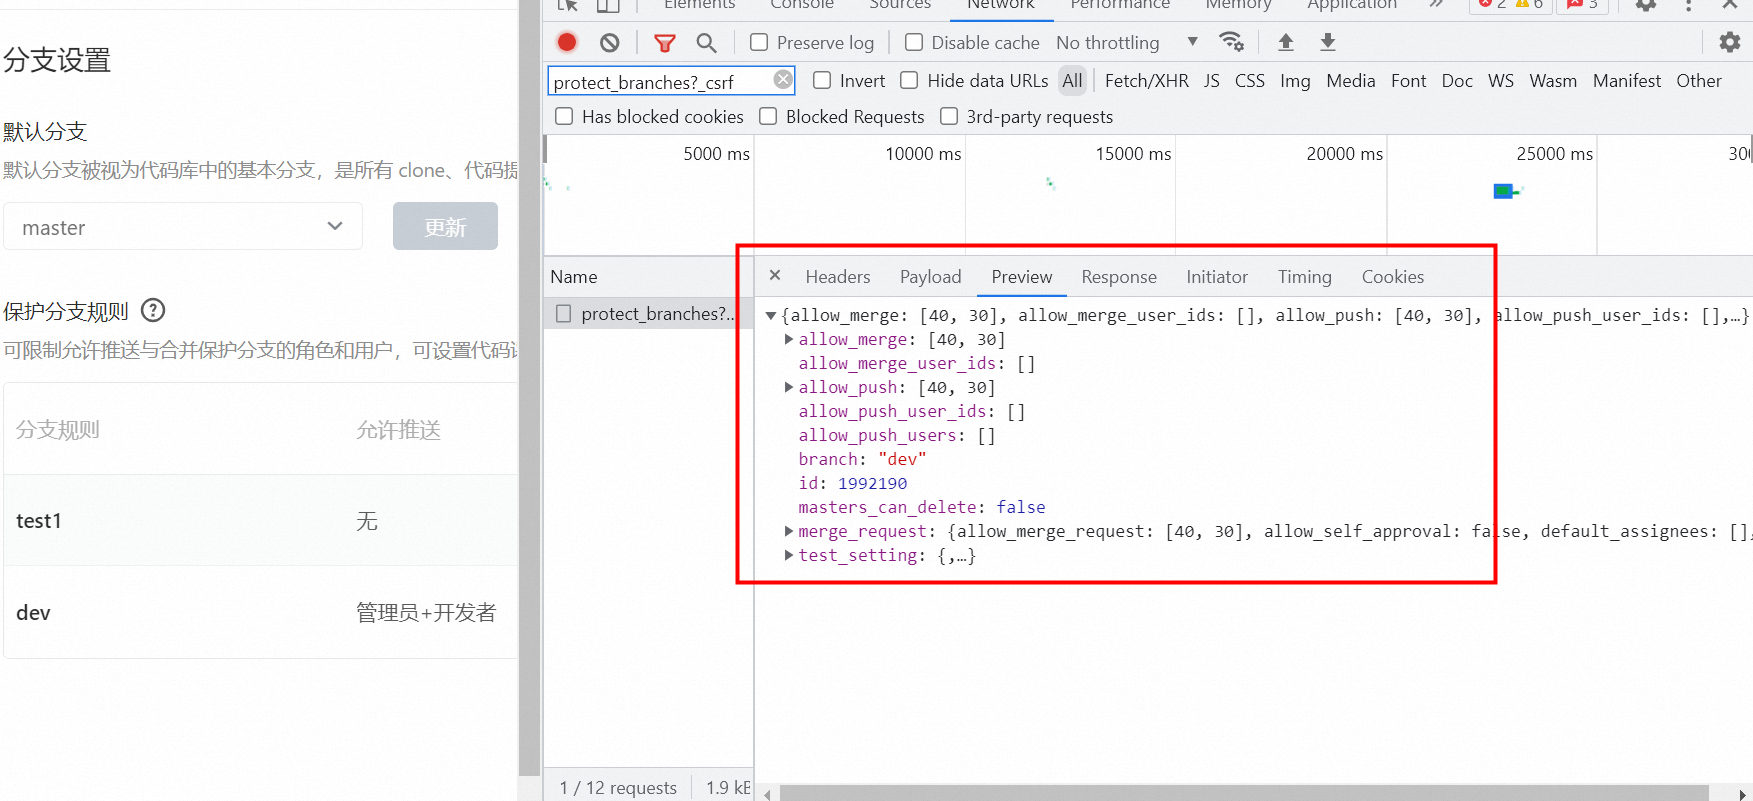
Task: Select the test1 branch rule row
Action: point(260,520)
